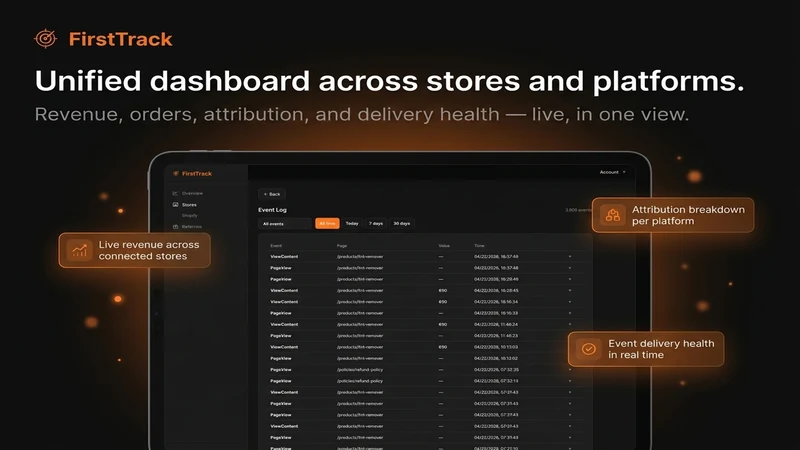Switch to the 30 days filter tab
This screenshot has height=450, width=800.
tap(402, 223)
